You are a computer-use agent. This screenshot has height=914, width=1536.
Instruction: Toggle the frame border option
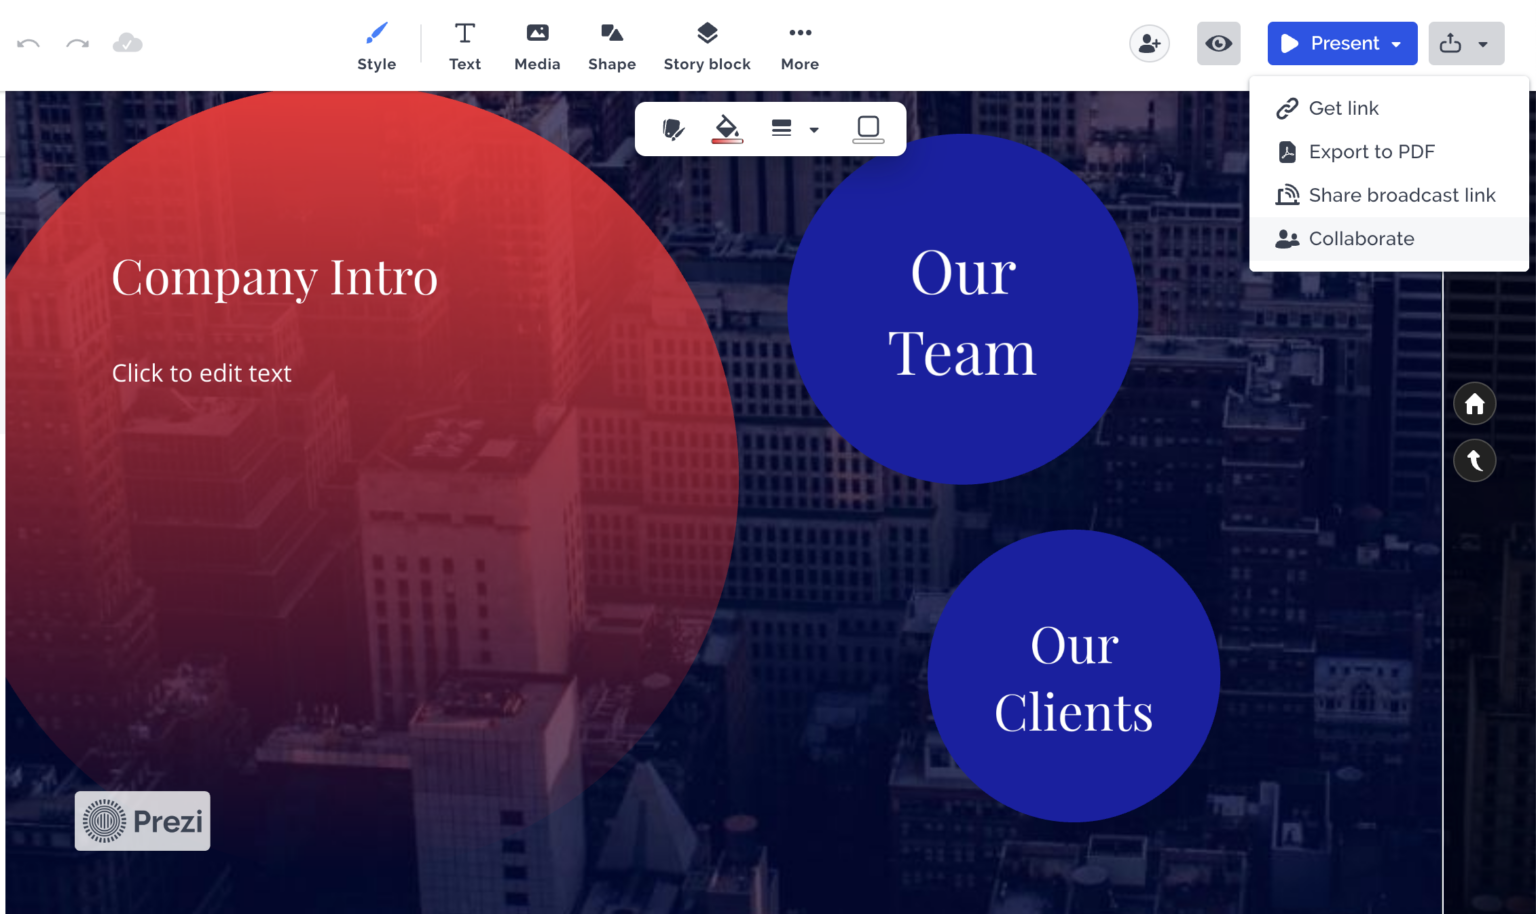867,128
